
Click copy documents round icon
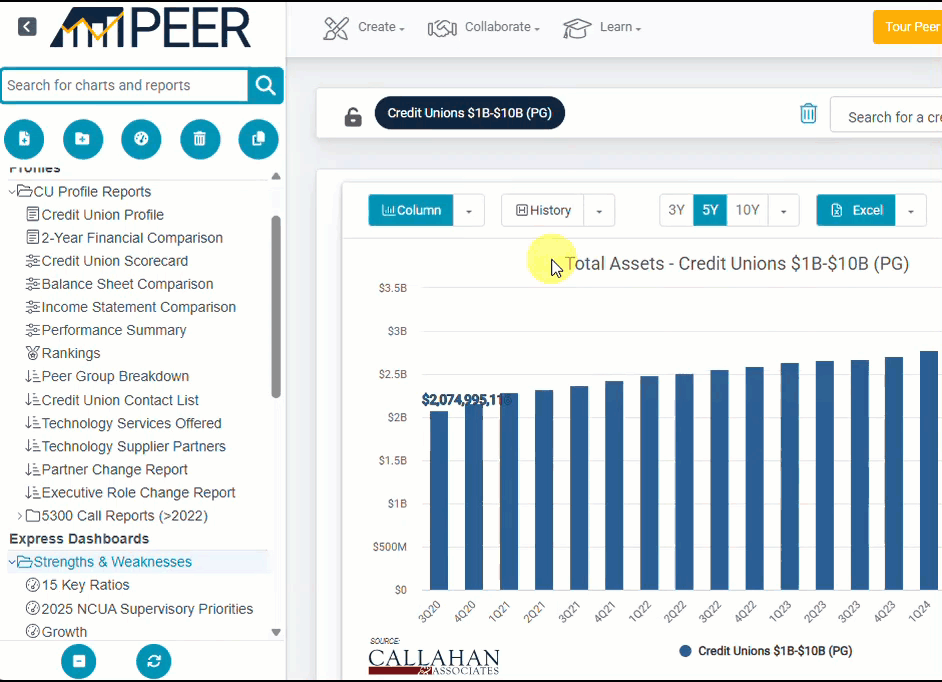click(258, 139)
